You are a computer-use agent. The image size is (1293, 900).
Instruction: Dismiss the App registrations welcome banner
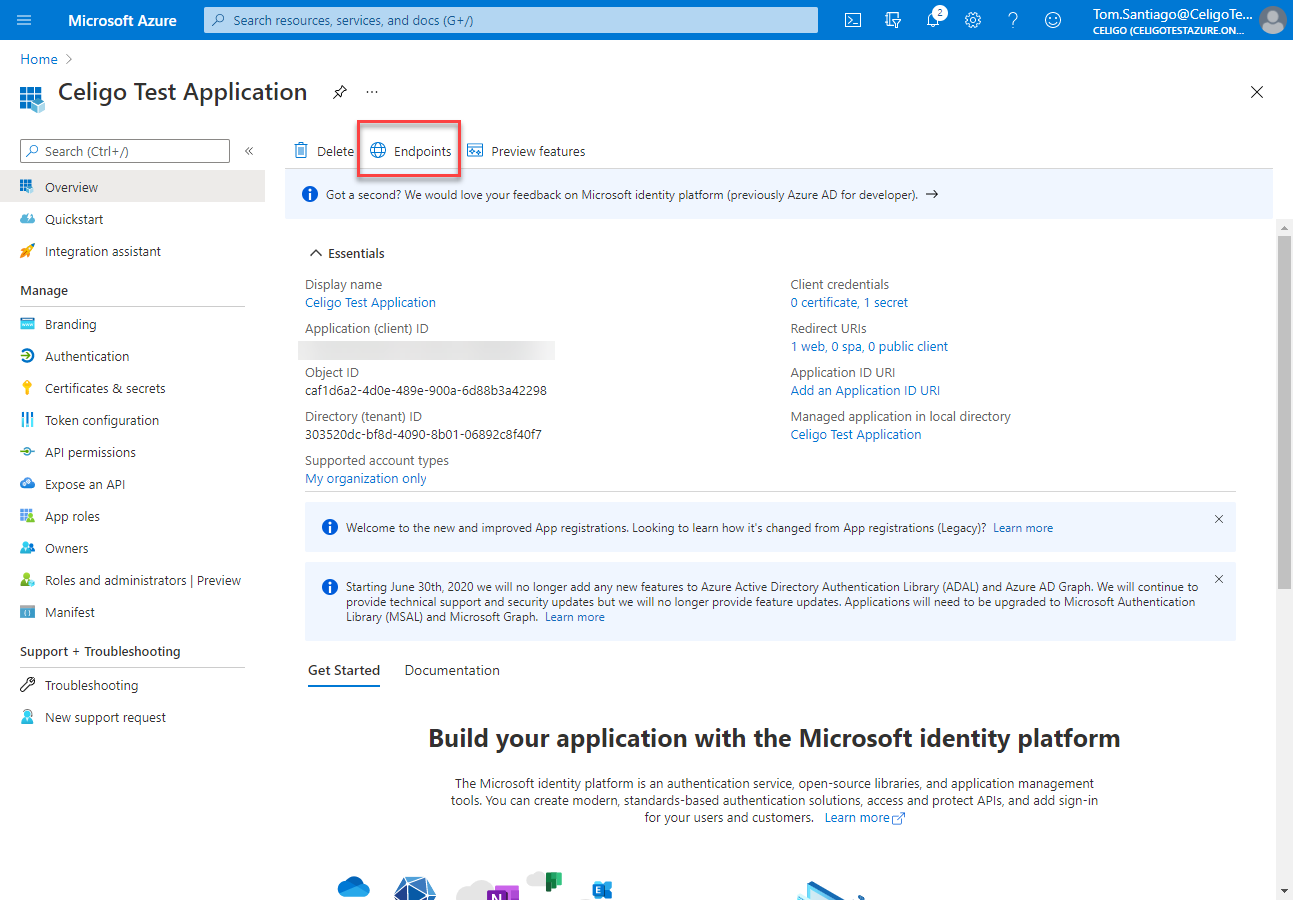point(1218,519)
